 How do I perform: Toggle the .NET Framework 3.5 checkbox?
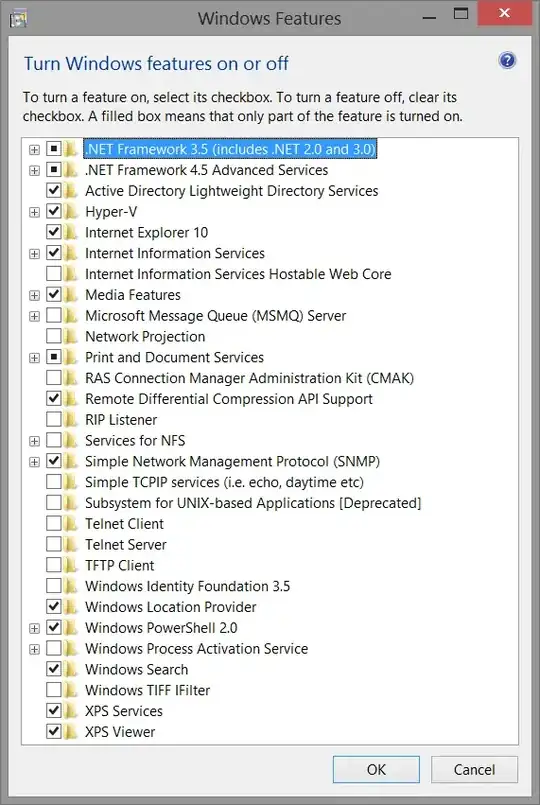[x=54, y=149]
